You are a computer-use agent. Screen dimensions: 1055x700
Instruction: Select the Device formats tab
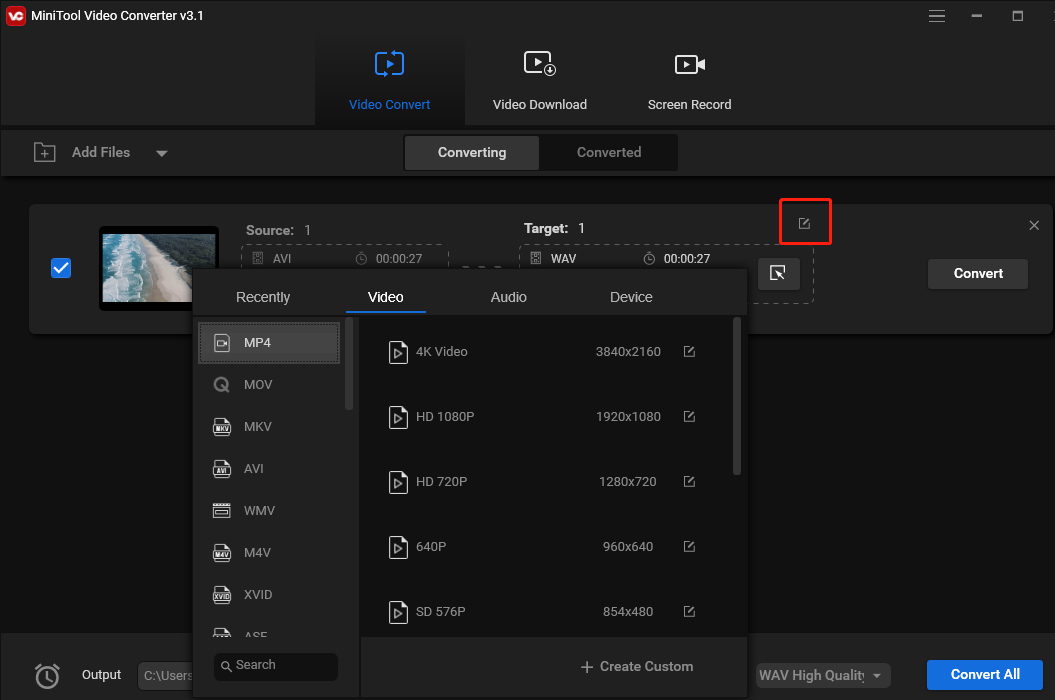click(631, 297)
